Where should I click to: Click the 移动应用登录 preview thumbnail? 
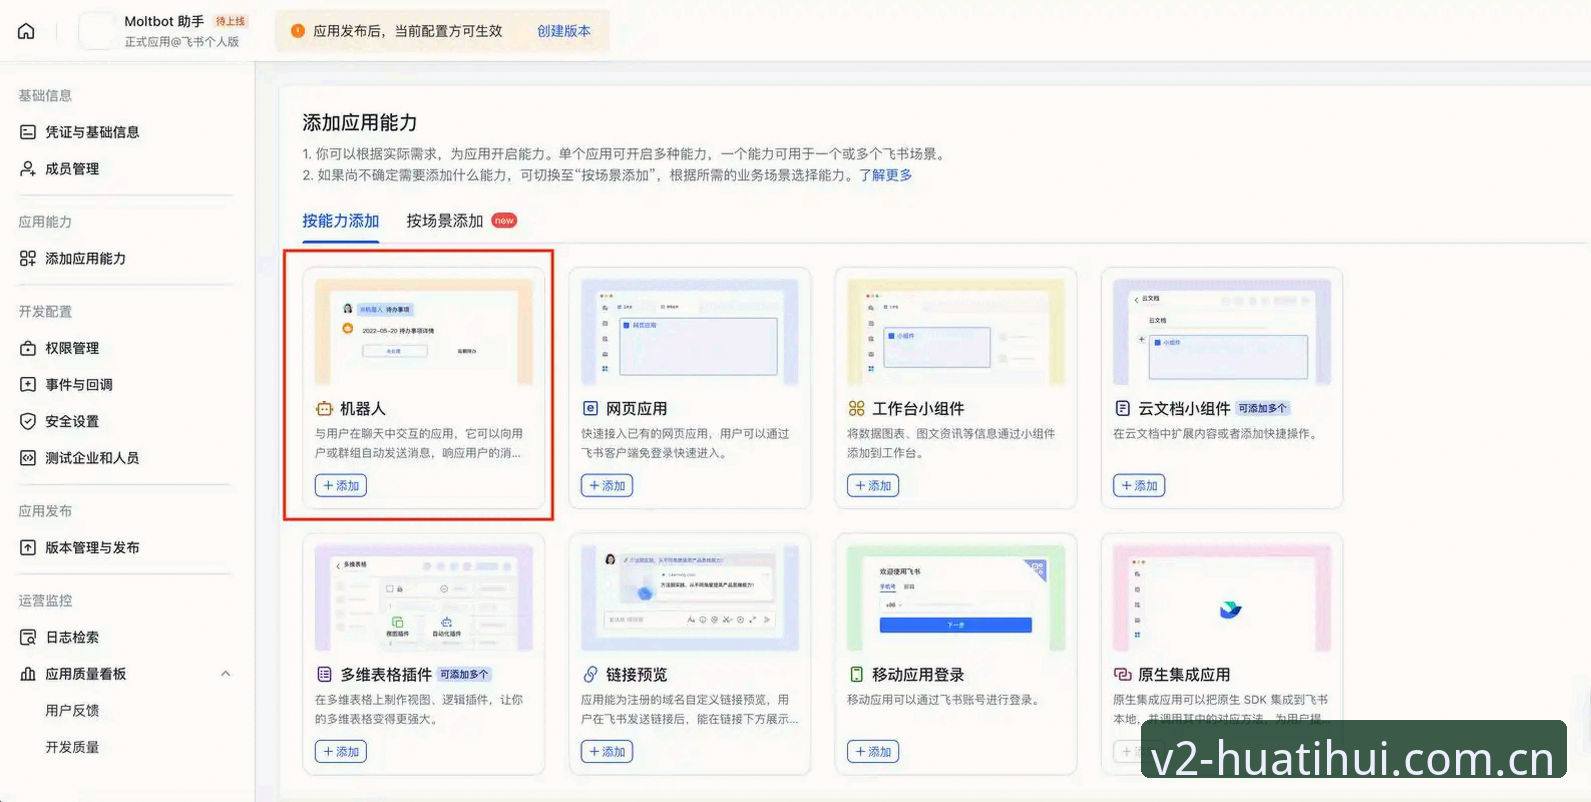point(956,598)
